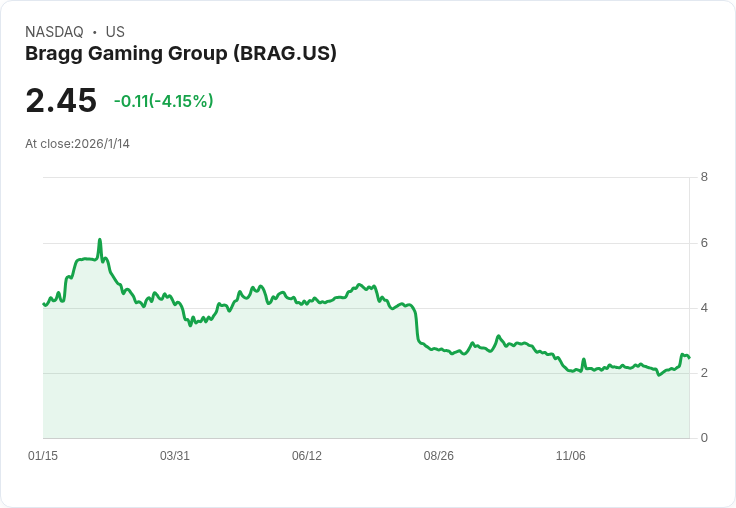Click the 08/26 date axis label
The width and height of the screenshot is (736, 508).
click(x=438, y=456)
